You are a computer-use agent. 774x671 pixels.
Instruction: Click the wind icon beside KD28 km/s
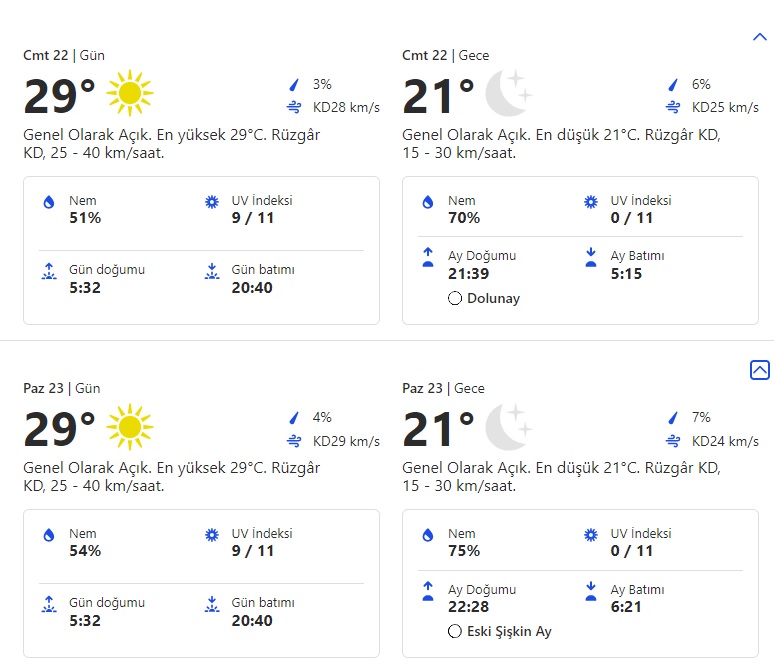click(294, 107)
